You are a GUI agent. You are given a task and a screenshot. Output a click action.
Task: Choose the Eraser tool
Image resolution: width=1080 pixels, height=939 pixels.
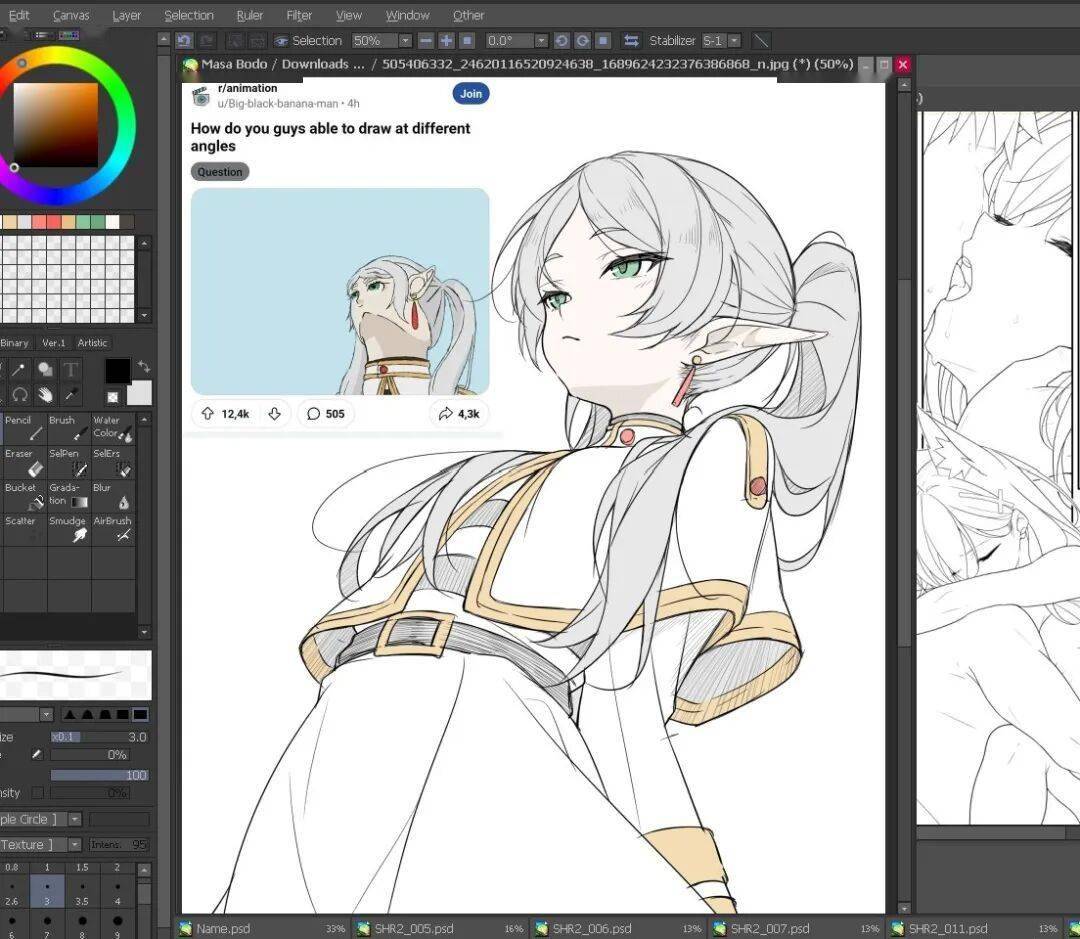[x=23, y=462]
